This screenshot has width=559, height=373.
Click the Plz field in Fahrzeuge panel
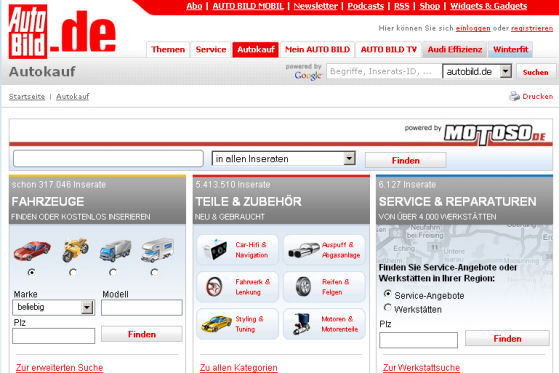click(x=53, y=336)
